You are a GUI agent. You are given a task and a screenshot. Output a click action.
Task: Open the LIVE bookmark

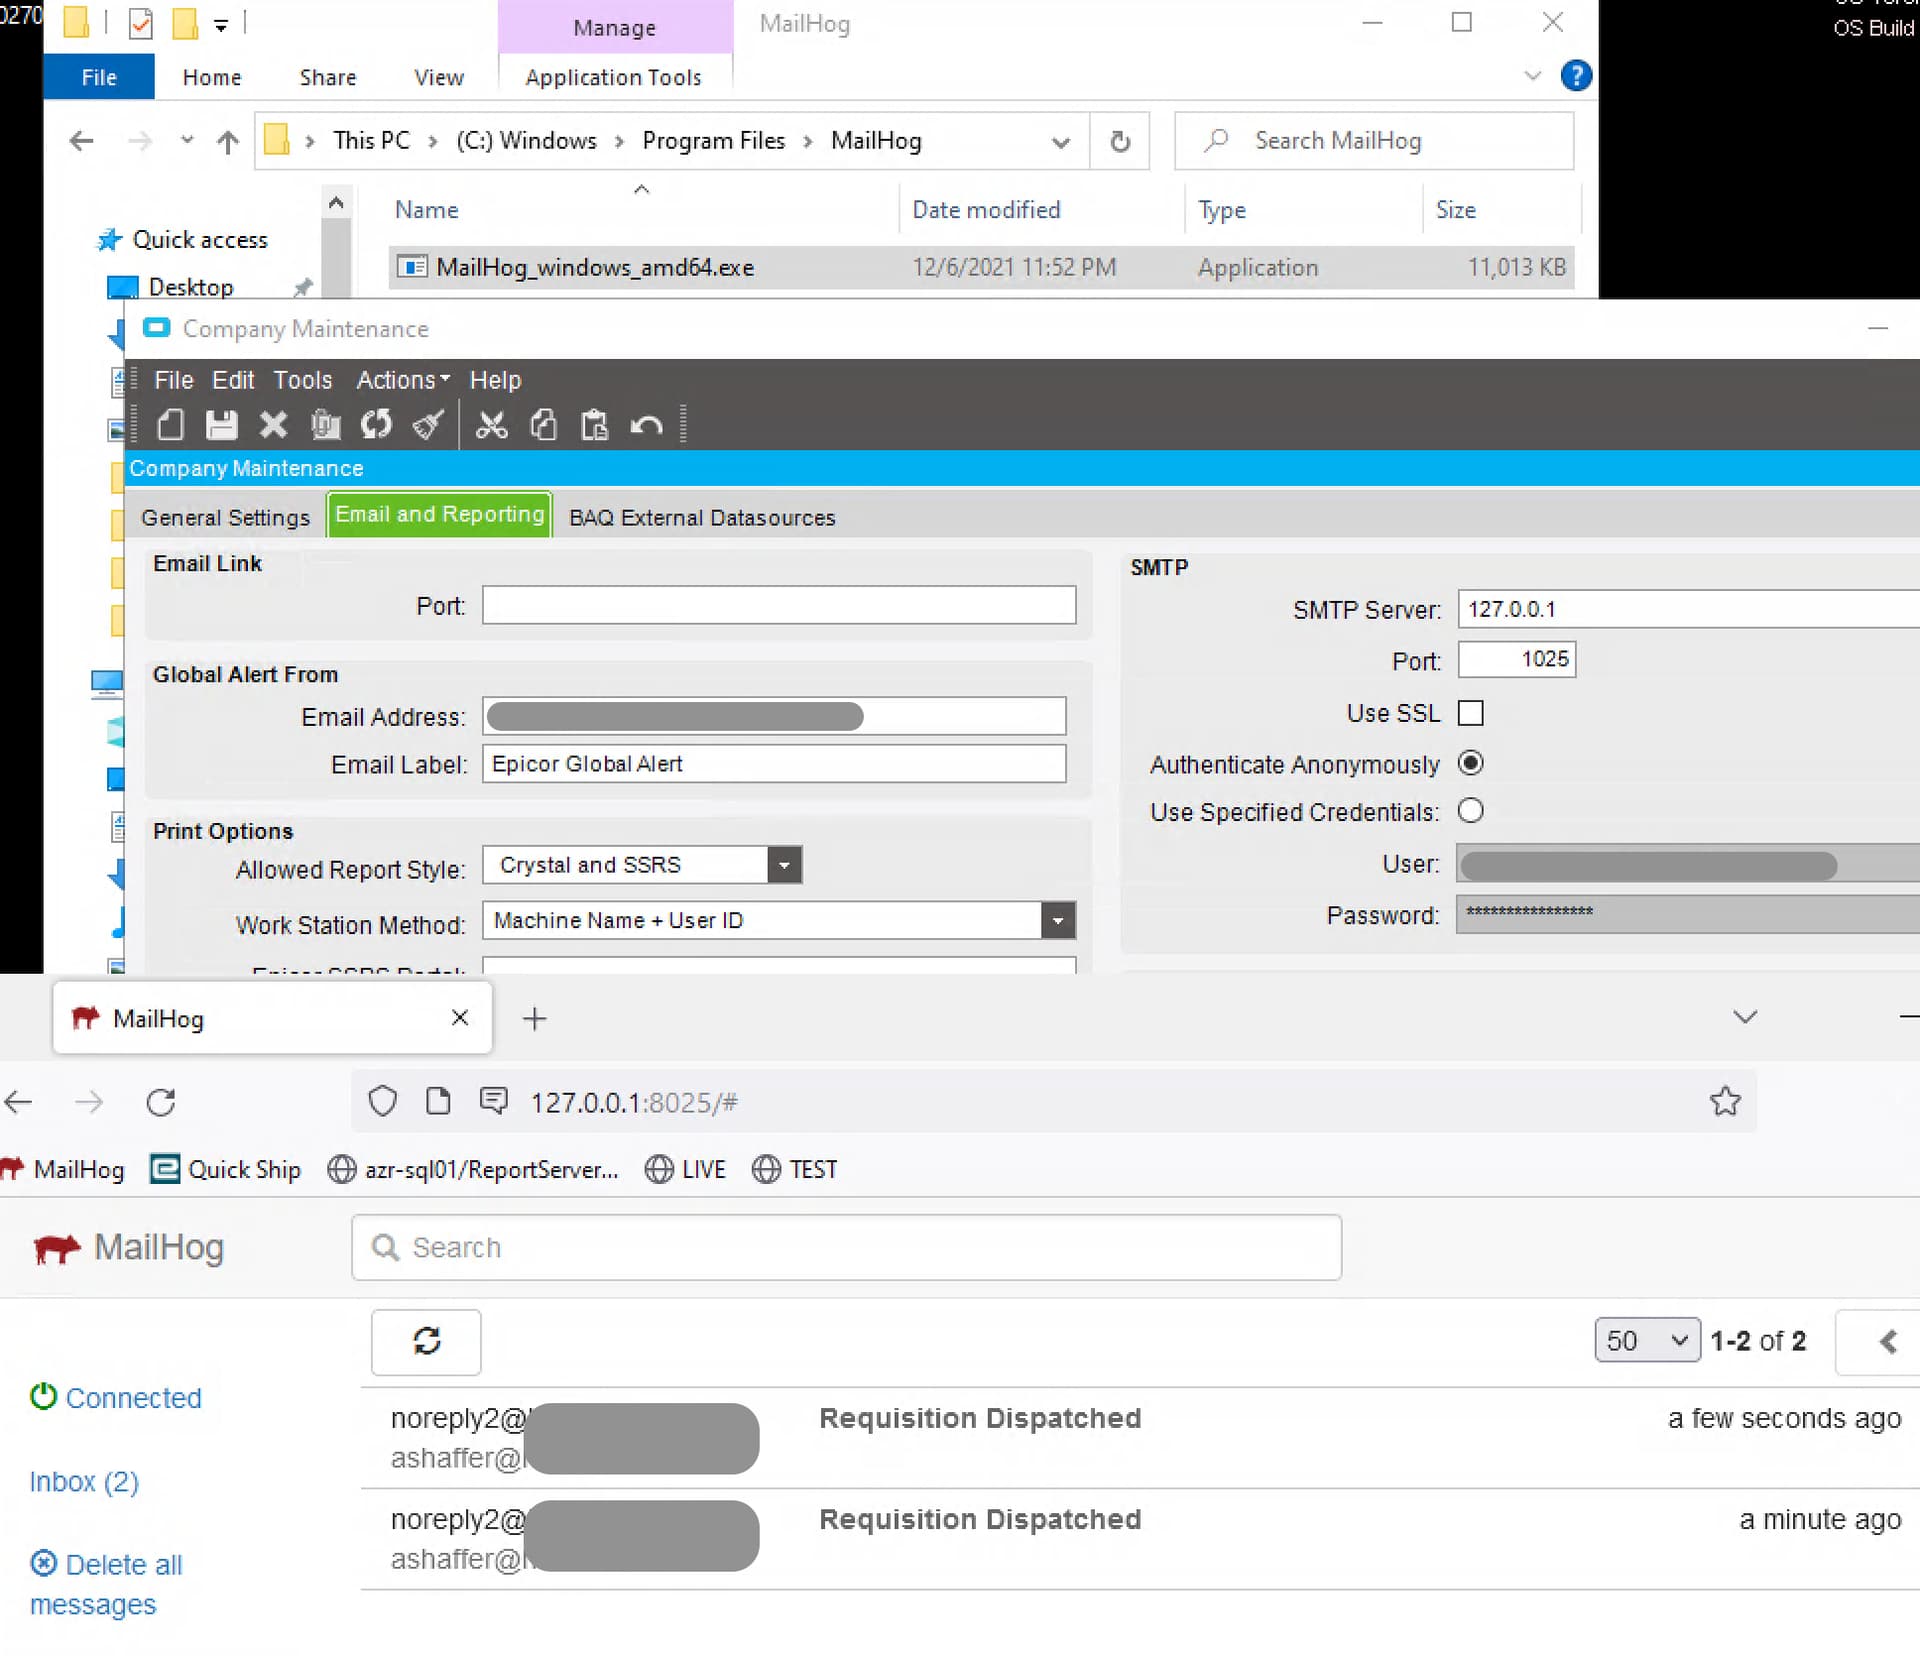[x=685, y=1169]
